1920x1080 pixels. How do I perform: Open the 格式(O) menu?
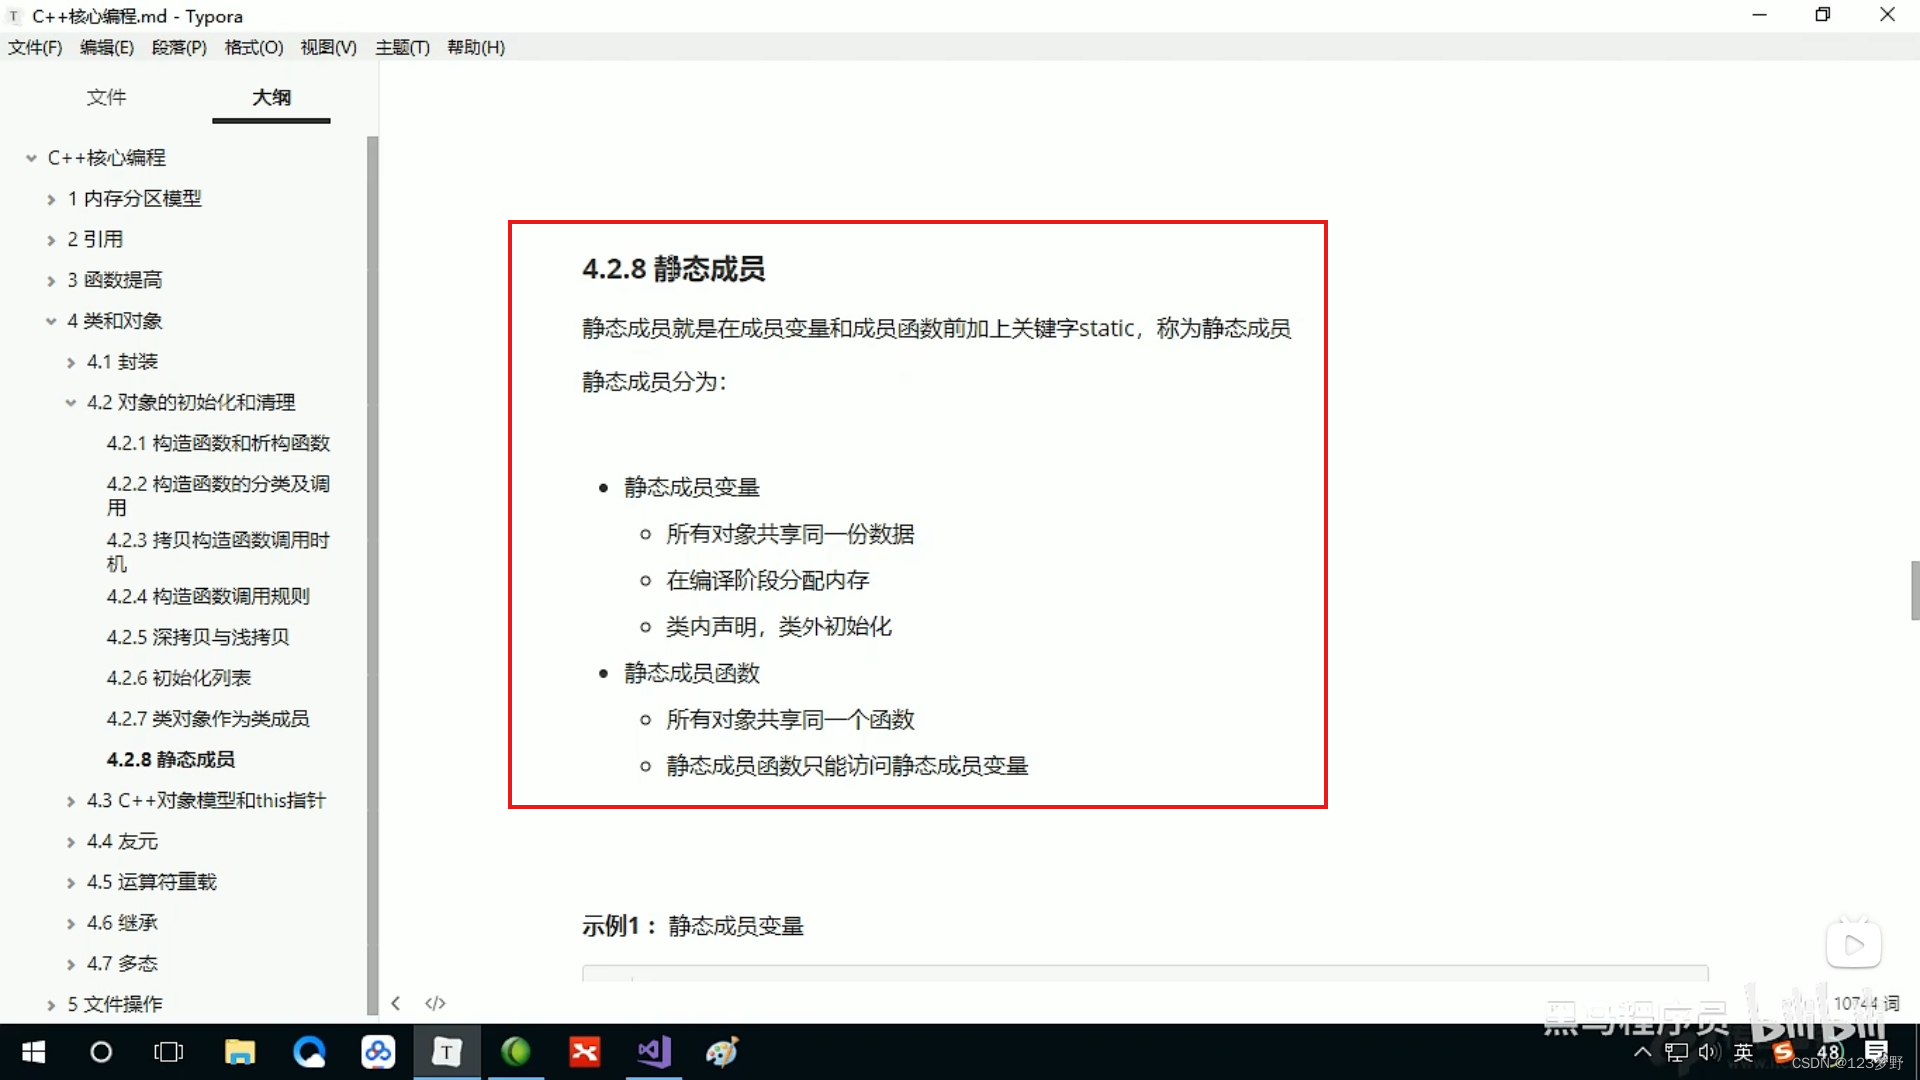pyautogui.click(x=254, y=47)
